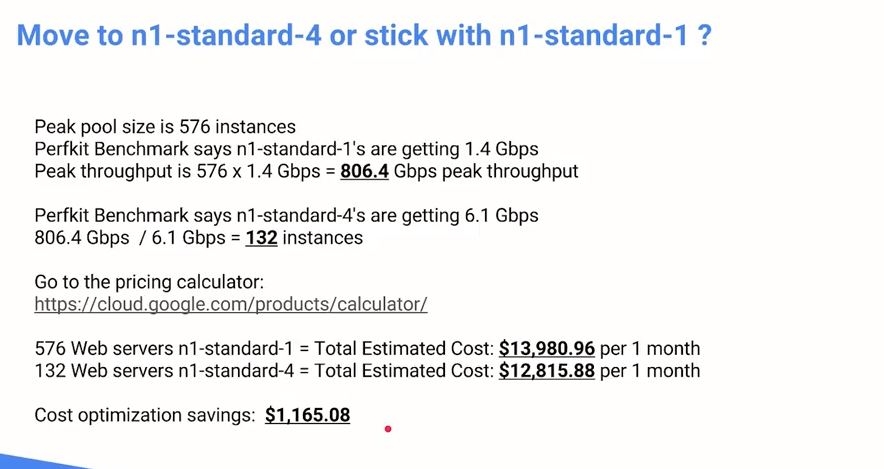Image resolution: width=884 pixels, height=469 pixels.
Task: Open the cloud.google.com pricing calculator link
Action: [x=231, y=304]
